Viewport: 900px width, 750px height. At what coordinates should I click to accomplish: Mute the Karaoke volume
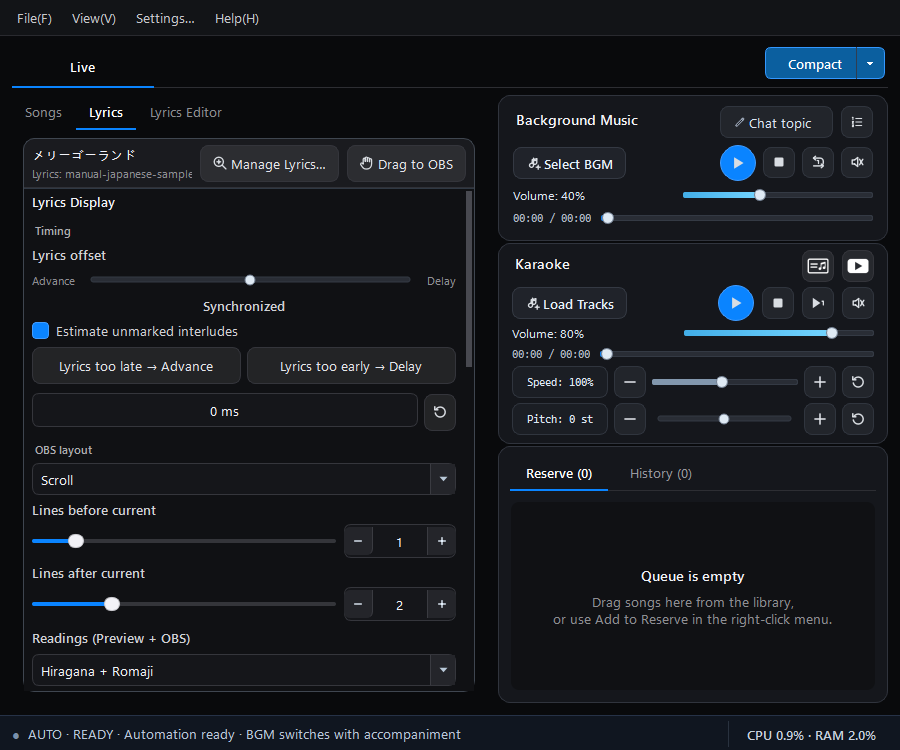858,303
